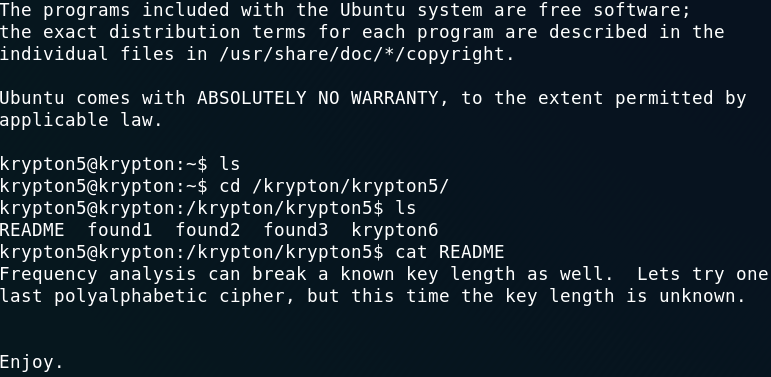
Task: Click the first 'krypton5@krypton:~$' prompt
Action: point(104,165)
